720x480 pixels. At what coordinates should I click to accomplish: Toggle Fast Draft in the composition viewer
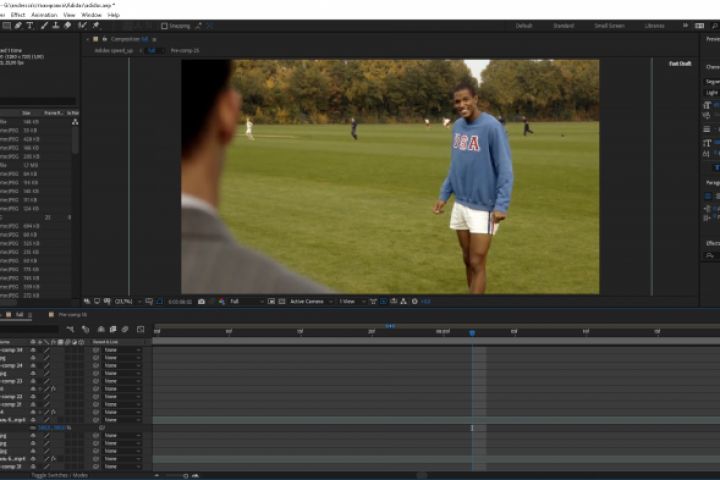(680, 63)
